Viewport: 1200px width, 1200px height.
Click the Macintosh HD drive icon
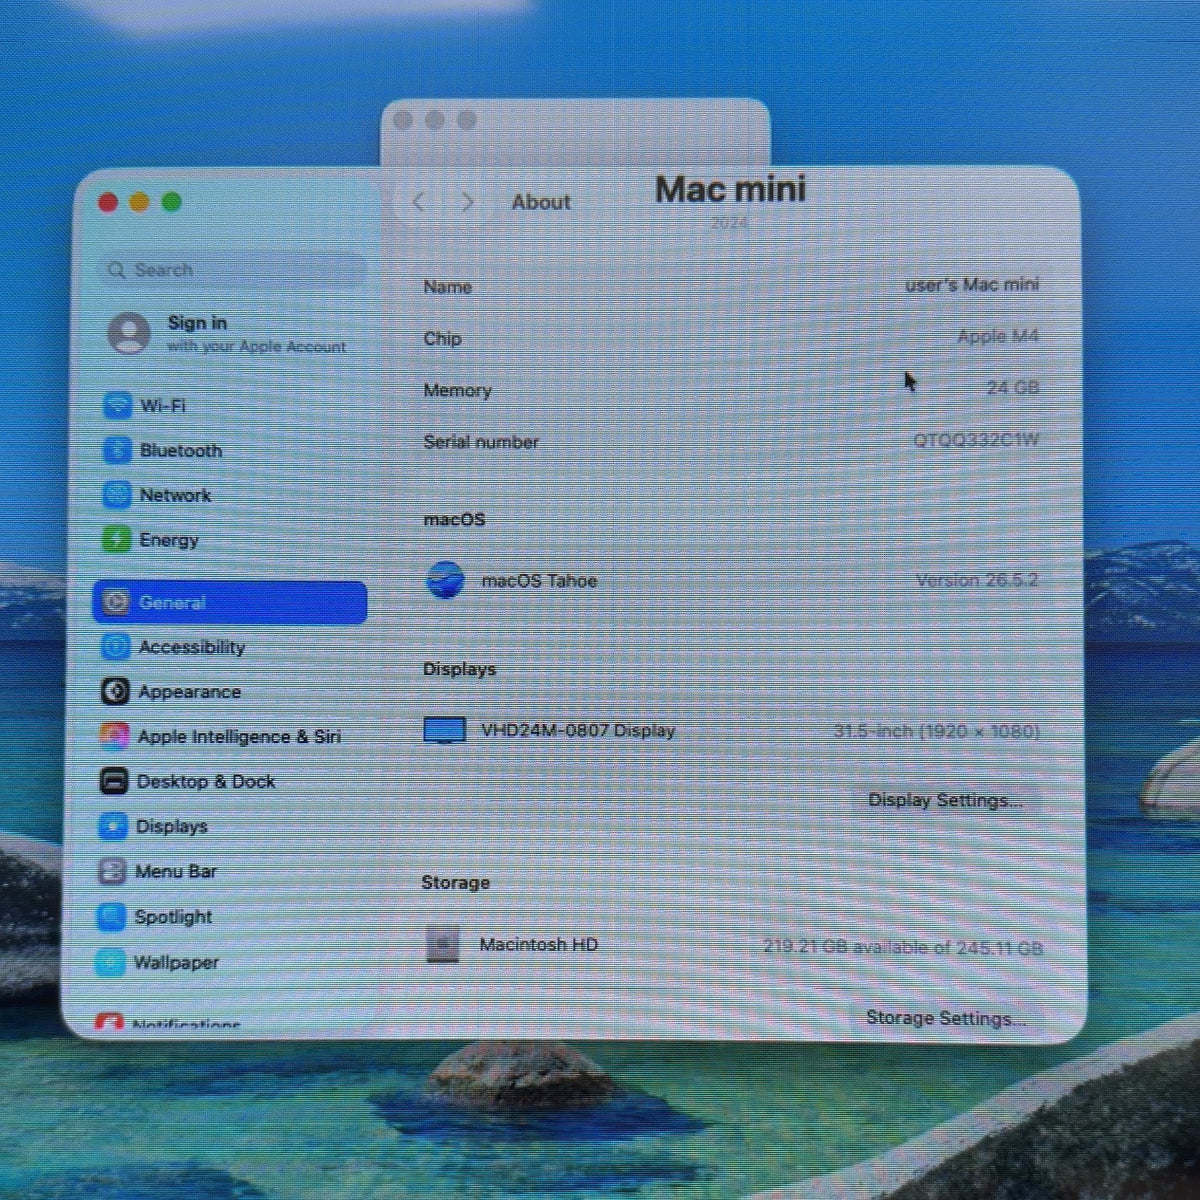pos(442,944)
